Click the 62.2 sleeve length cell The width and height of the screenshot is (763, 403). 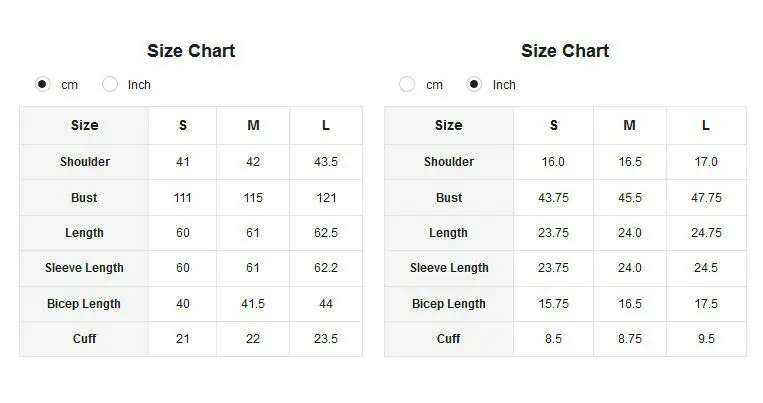pyautogui.click(x=326, y=268)
